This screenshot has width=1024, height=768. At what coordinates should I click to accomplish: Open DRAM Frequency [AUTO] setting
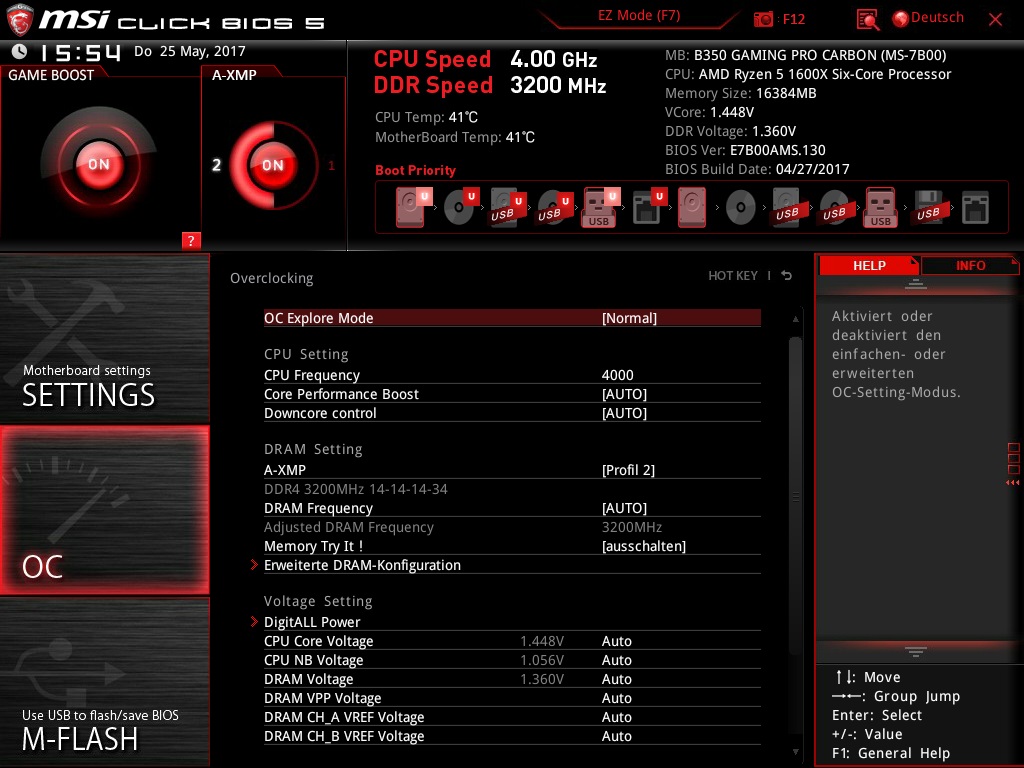click(x=512, y=508)
